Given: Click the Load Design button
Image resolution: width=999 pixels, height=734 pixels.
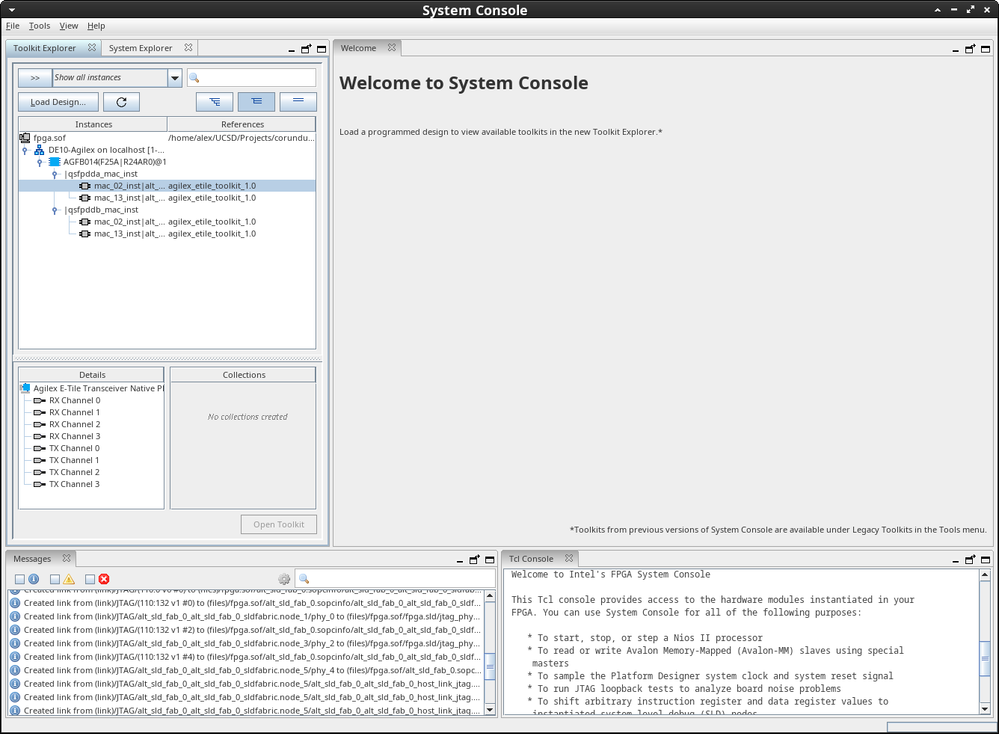Looking at the screenshot, I should [58, 102].
